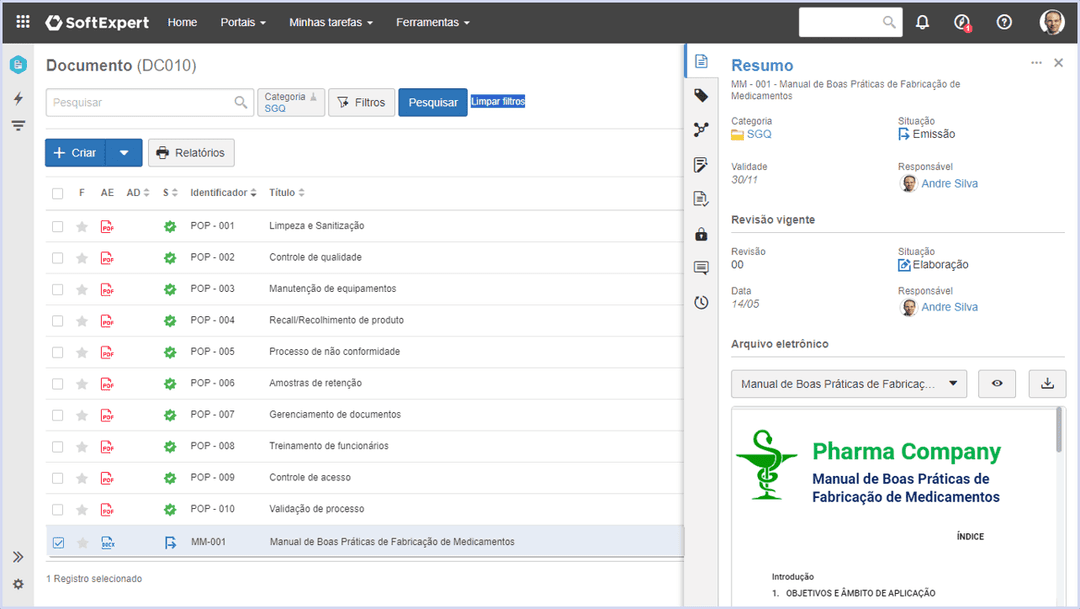This screenshot has width=1080, height=609.
Task: Download the electronic file
Action: tap(1048, 384)
